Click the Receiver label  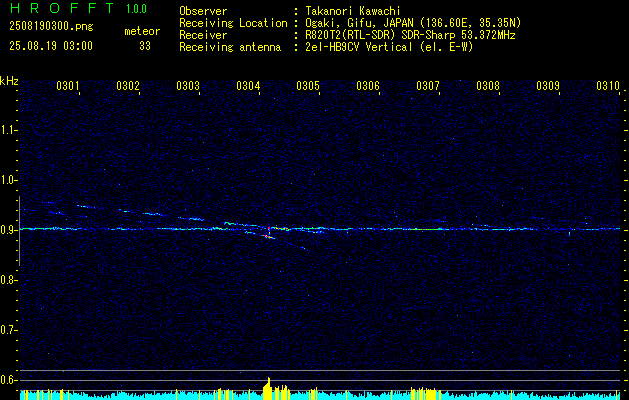(203, 35)
